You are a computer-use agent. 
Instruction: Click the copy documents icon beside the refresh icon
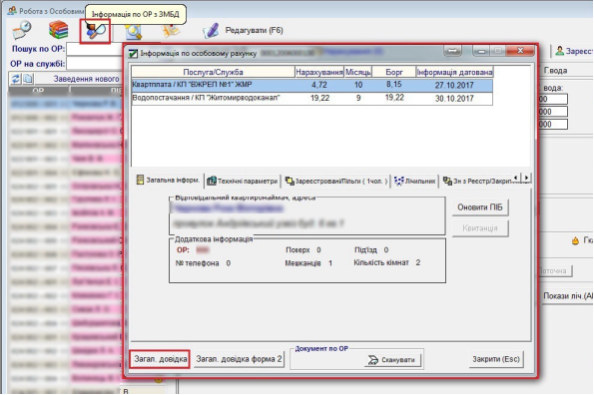(28, 79)
